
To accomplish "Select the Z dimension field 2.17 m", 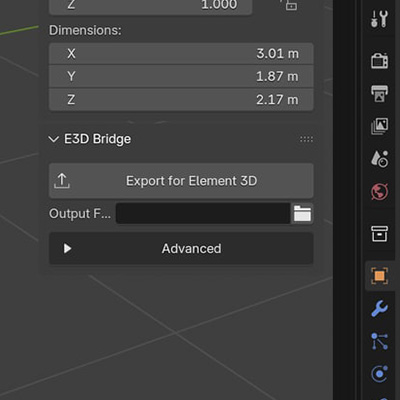I will (x=181, y=99).
